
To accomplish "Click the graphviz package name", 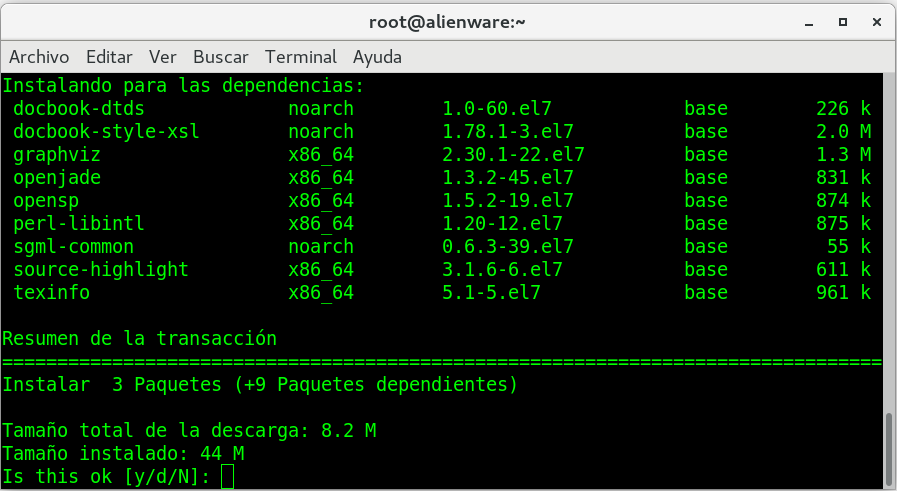I will point(57,154).
